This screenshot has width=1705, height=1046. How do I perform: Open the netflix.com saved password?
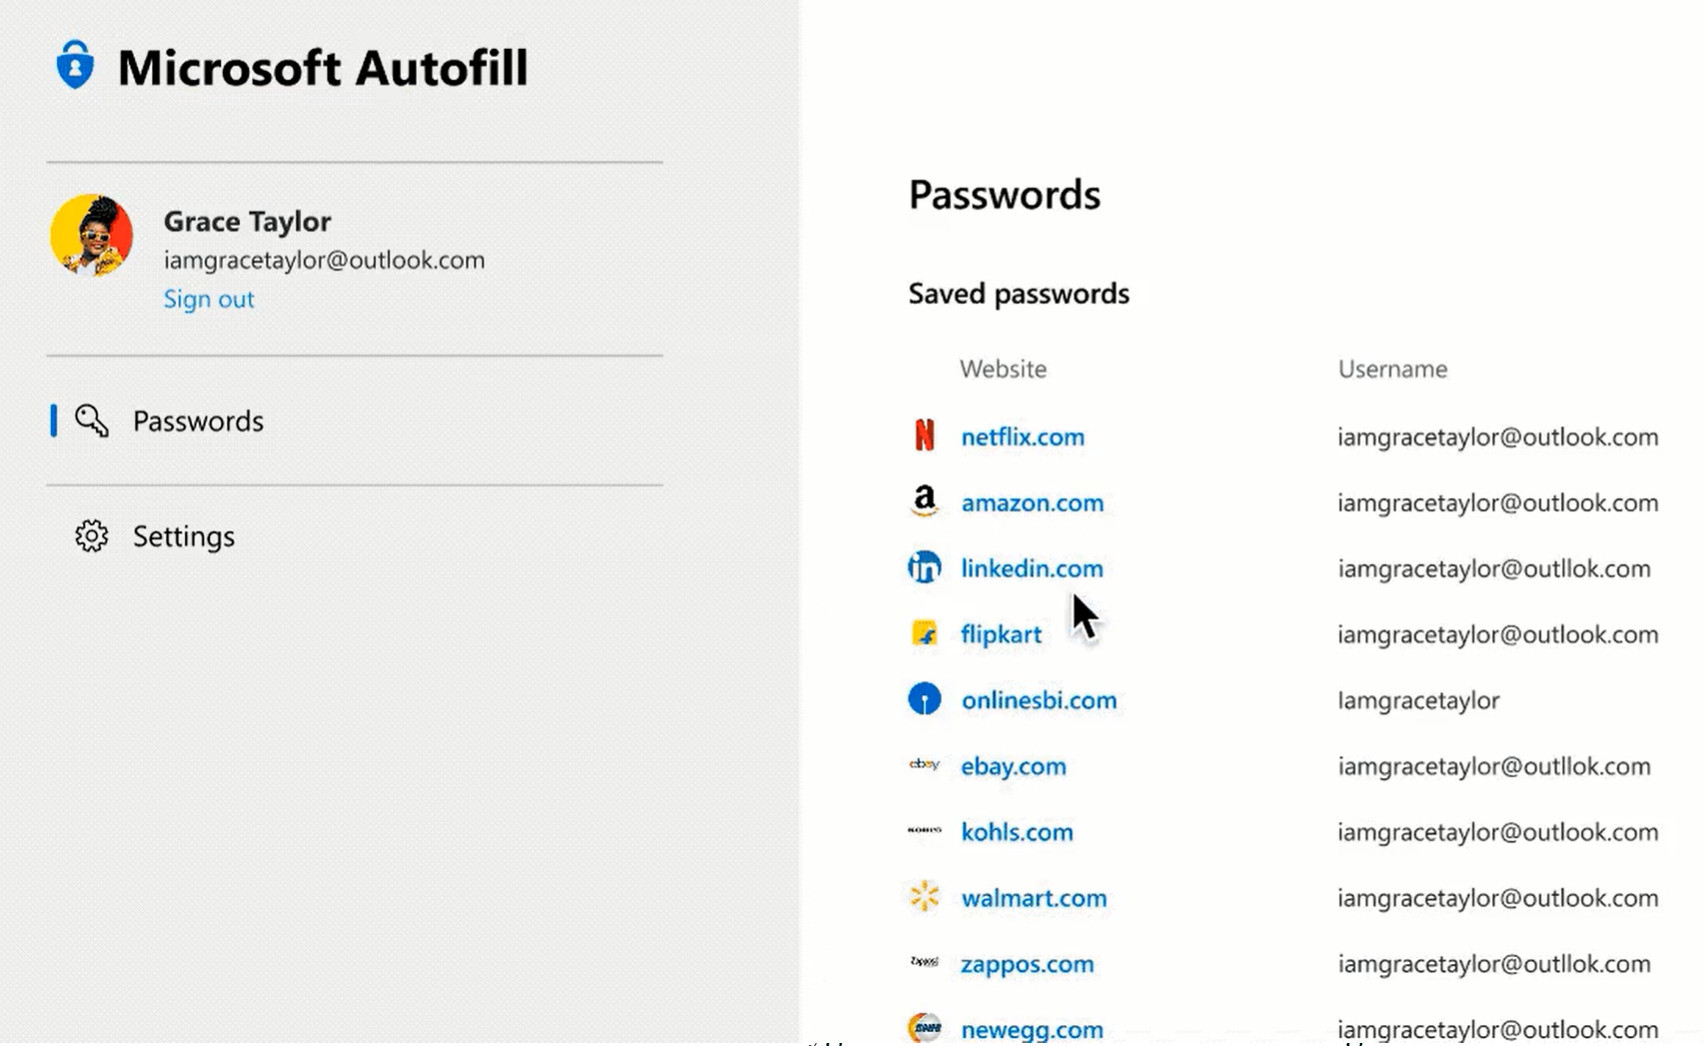[1022, 437]
